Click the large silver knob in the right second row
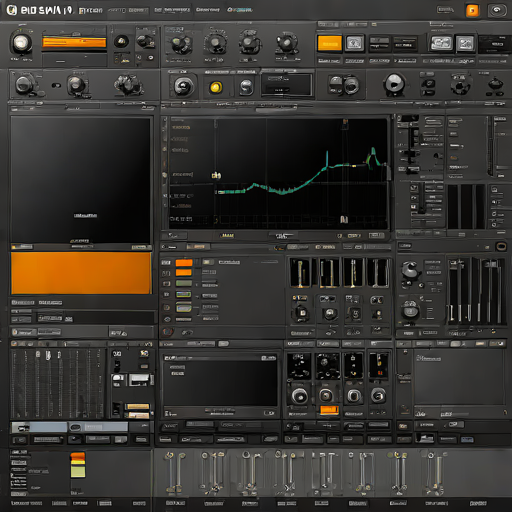 coord(394,84)
